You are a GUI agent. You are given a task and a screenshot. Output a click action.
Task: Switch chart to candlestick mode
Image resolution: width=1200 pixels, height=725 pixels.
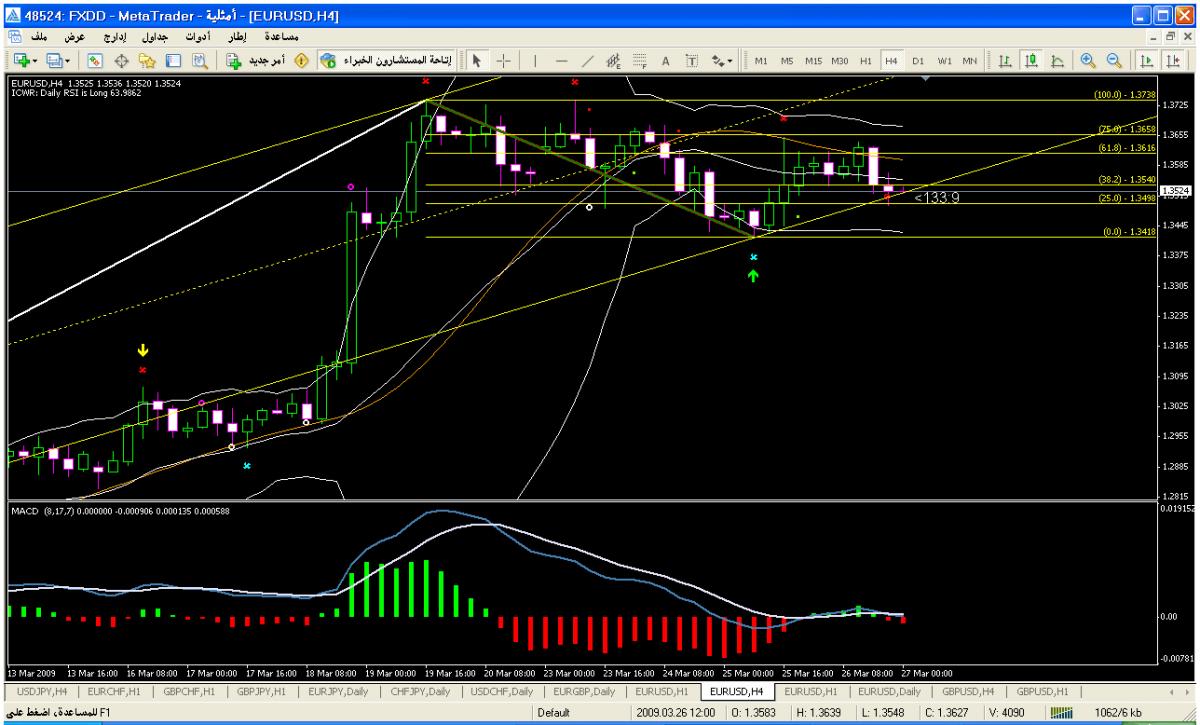click(x=1031, y=61)
